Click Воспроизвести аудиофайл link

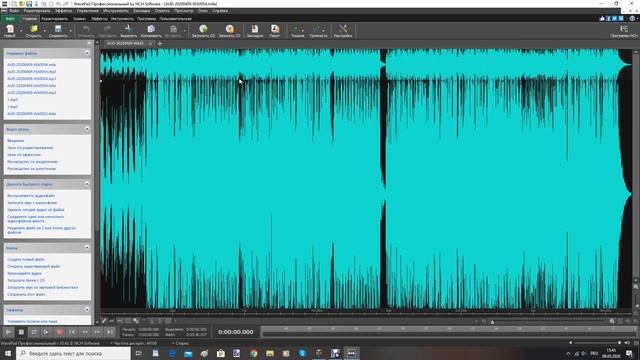click(x=31, y=196)
